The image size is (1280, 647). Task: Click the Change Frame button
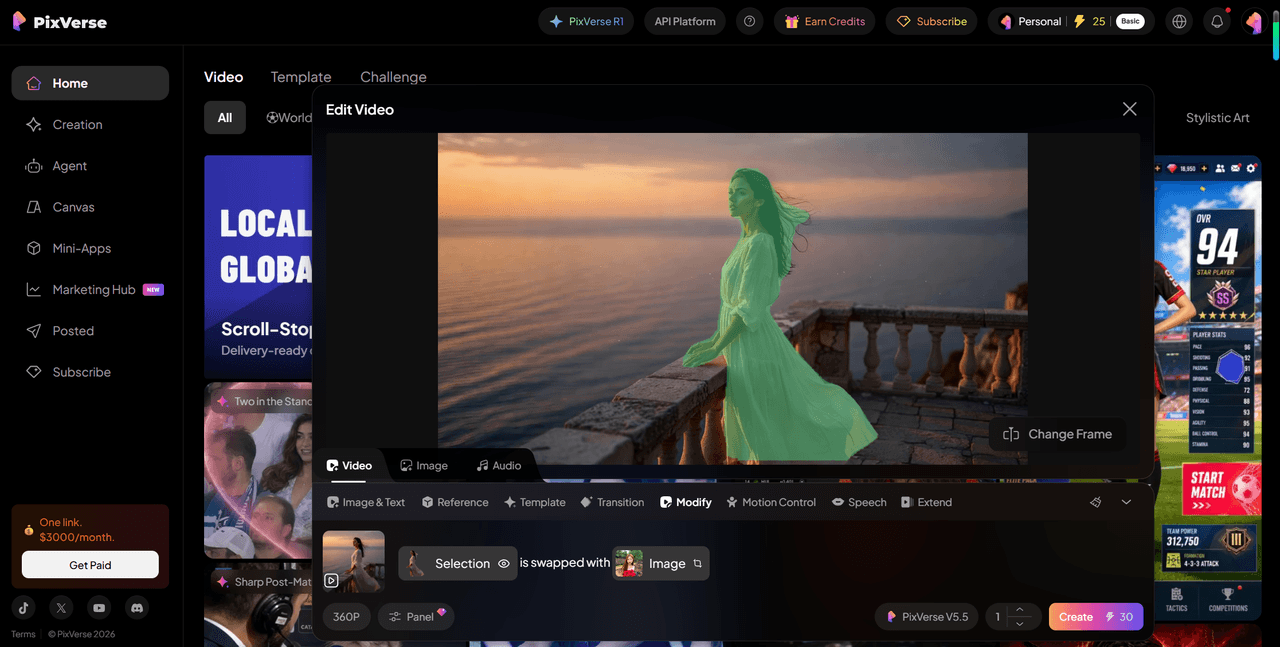pos(1058,434)
